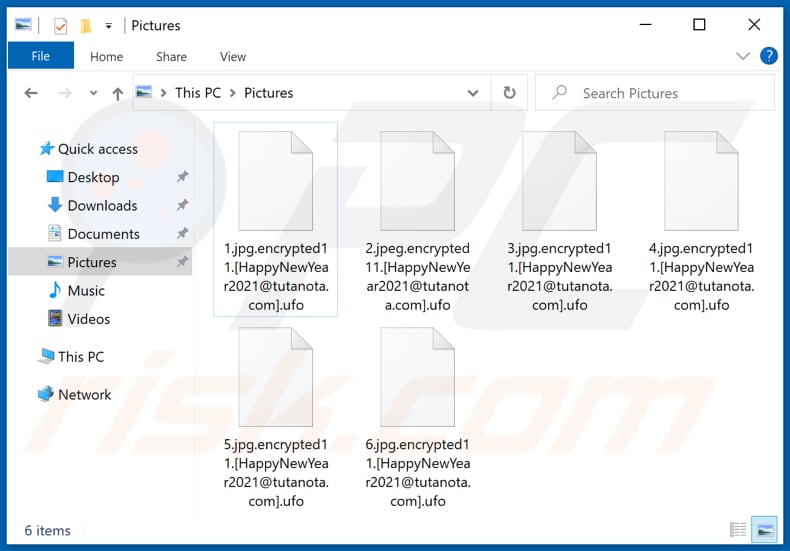Image resolution: width=790 pixels, height=551 pixels.
Task: Refresh the Pictures folder view
Action: point(509,93)
